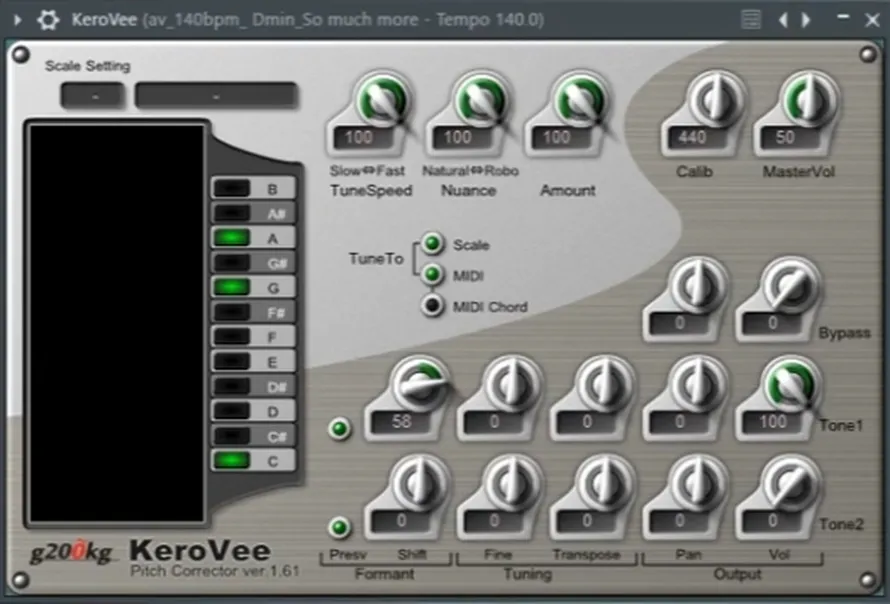The width and height of the screenshot is (890, 604).
Task: Toggle TuneTo MIDI option
Action: (433, 275)
